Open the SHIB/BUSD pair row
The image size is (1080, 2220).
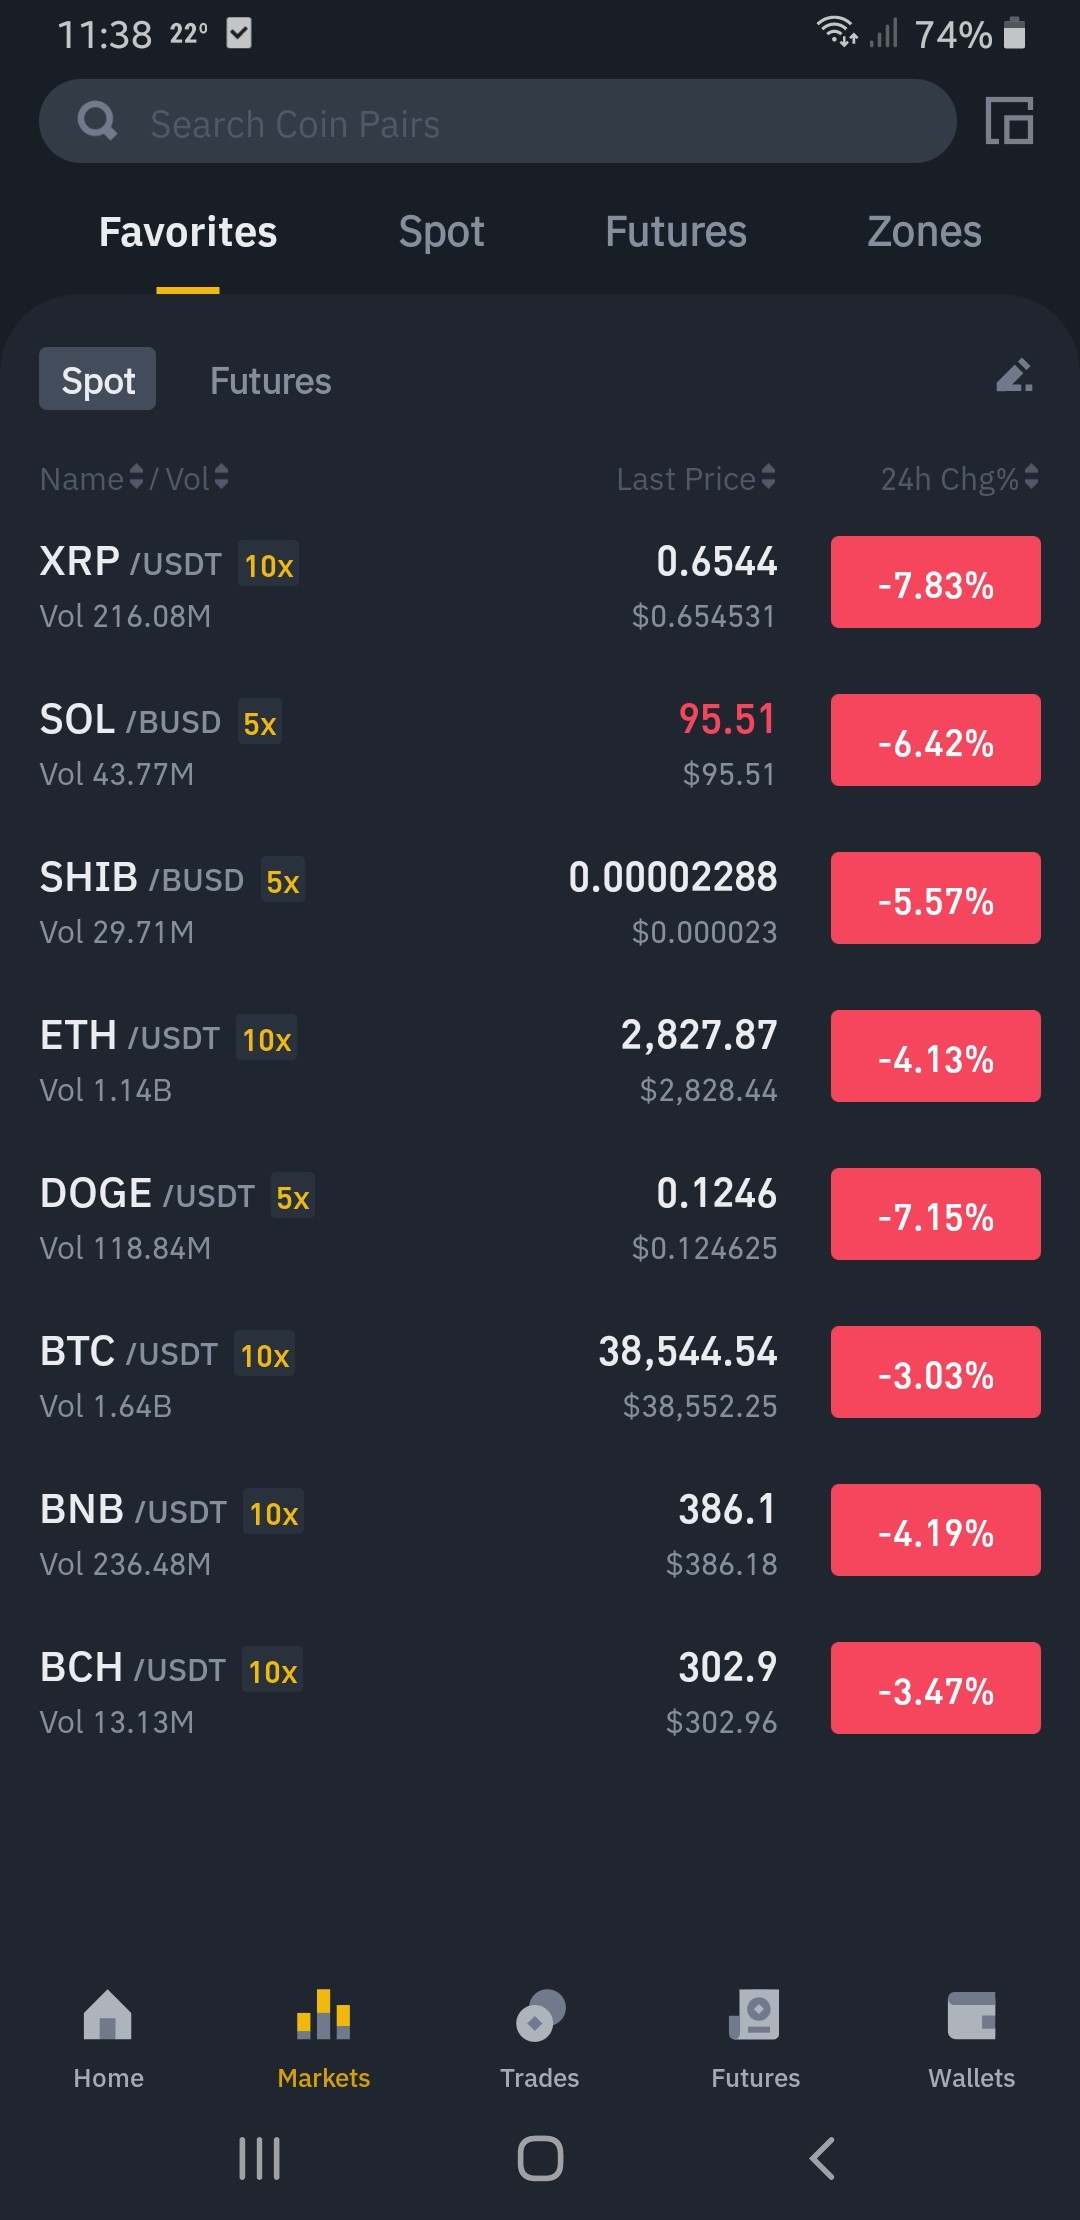[540, 901]
